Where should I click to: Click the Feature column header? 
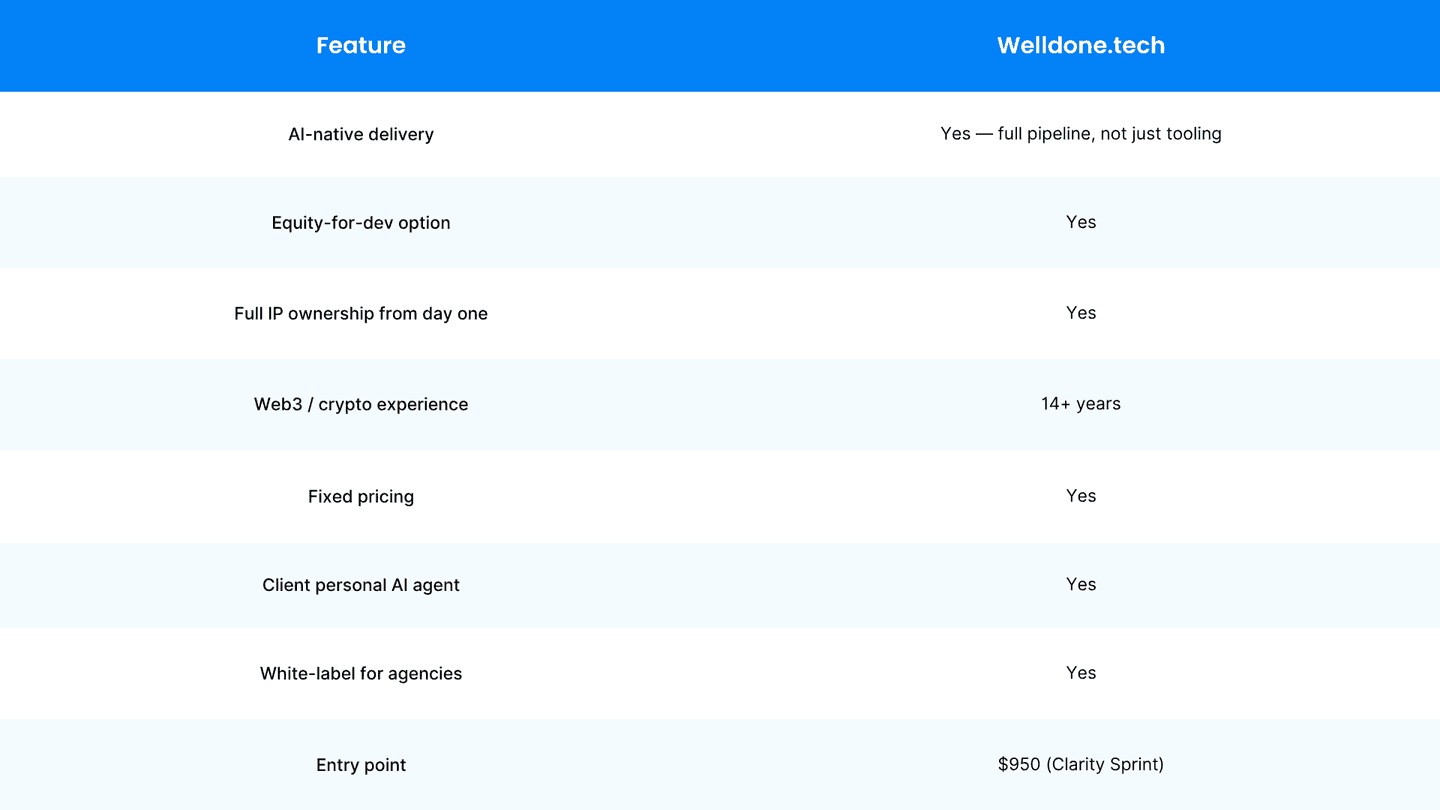click(x=361, y=45)
